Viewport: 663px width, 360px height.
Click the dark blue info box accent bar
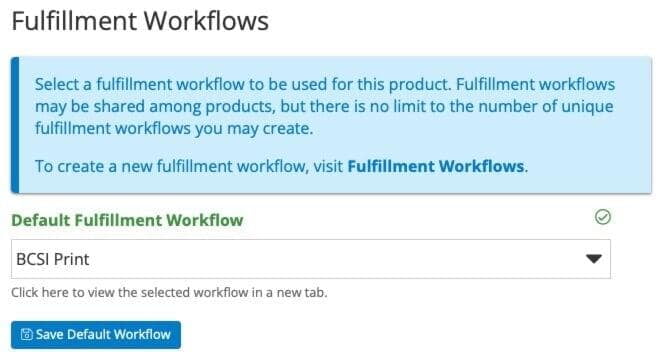tap(15, 125)
